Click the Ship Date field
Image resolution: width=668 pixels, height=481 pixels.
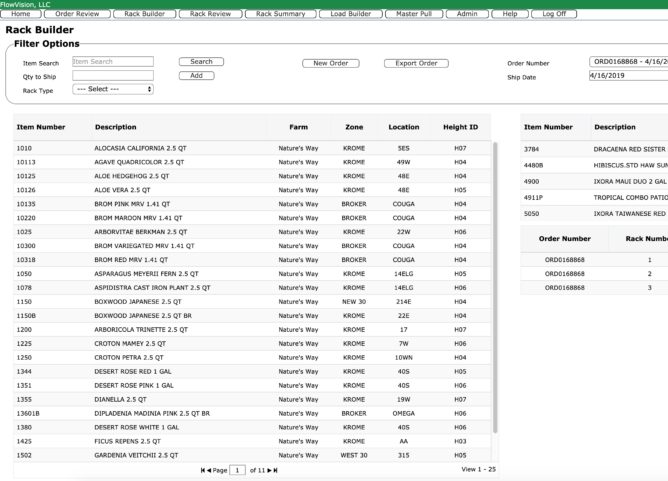tap(627, 76)
